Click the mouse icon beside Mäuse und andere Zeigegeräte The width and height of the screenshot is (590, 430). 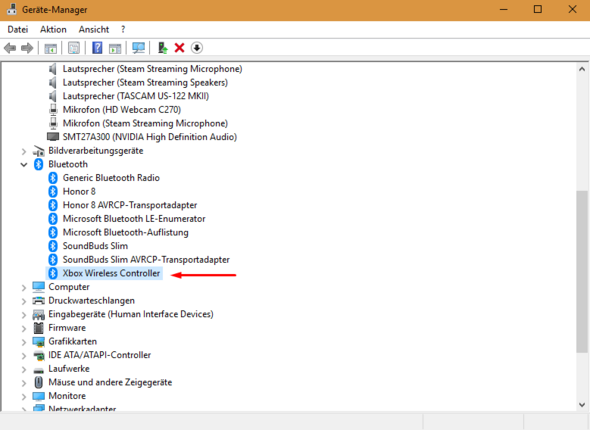point(38,382)
